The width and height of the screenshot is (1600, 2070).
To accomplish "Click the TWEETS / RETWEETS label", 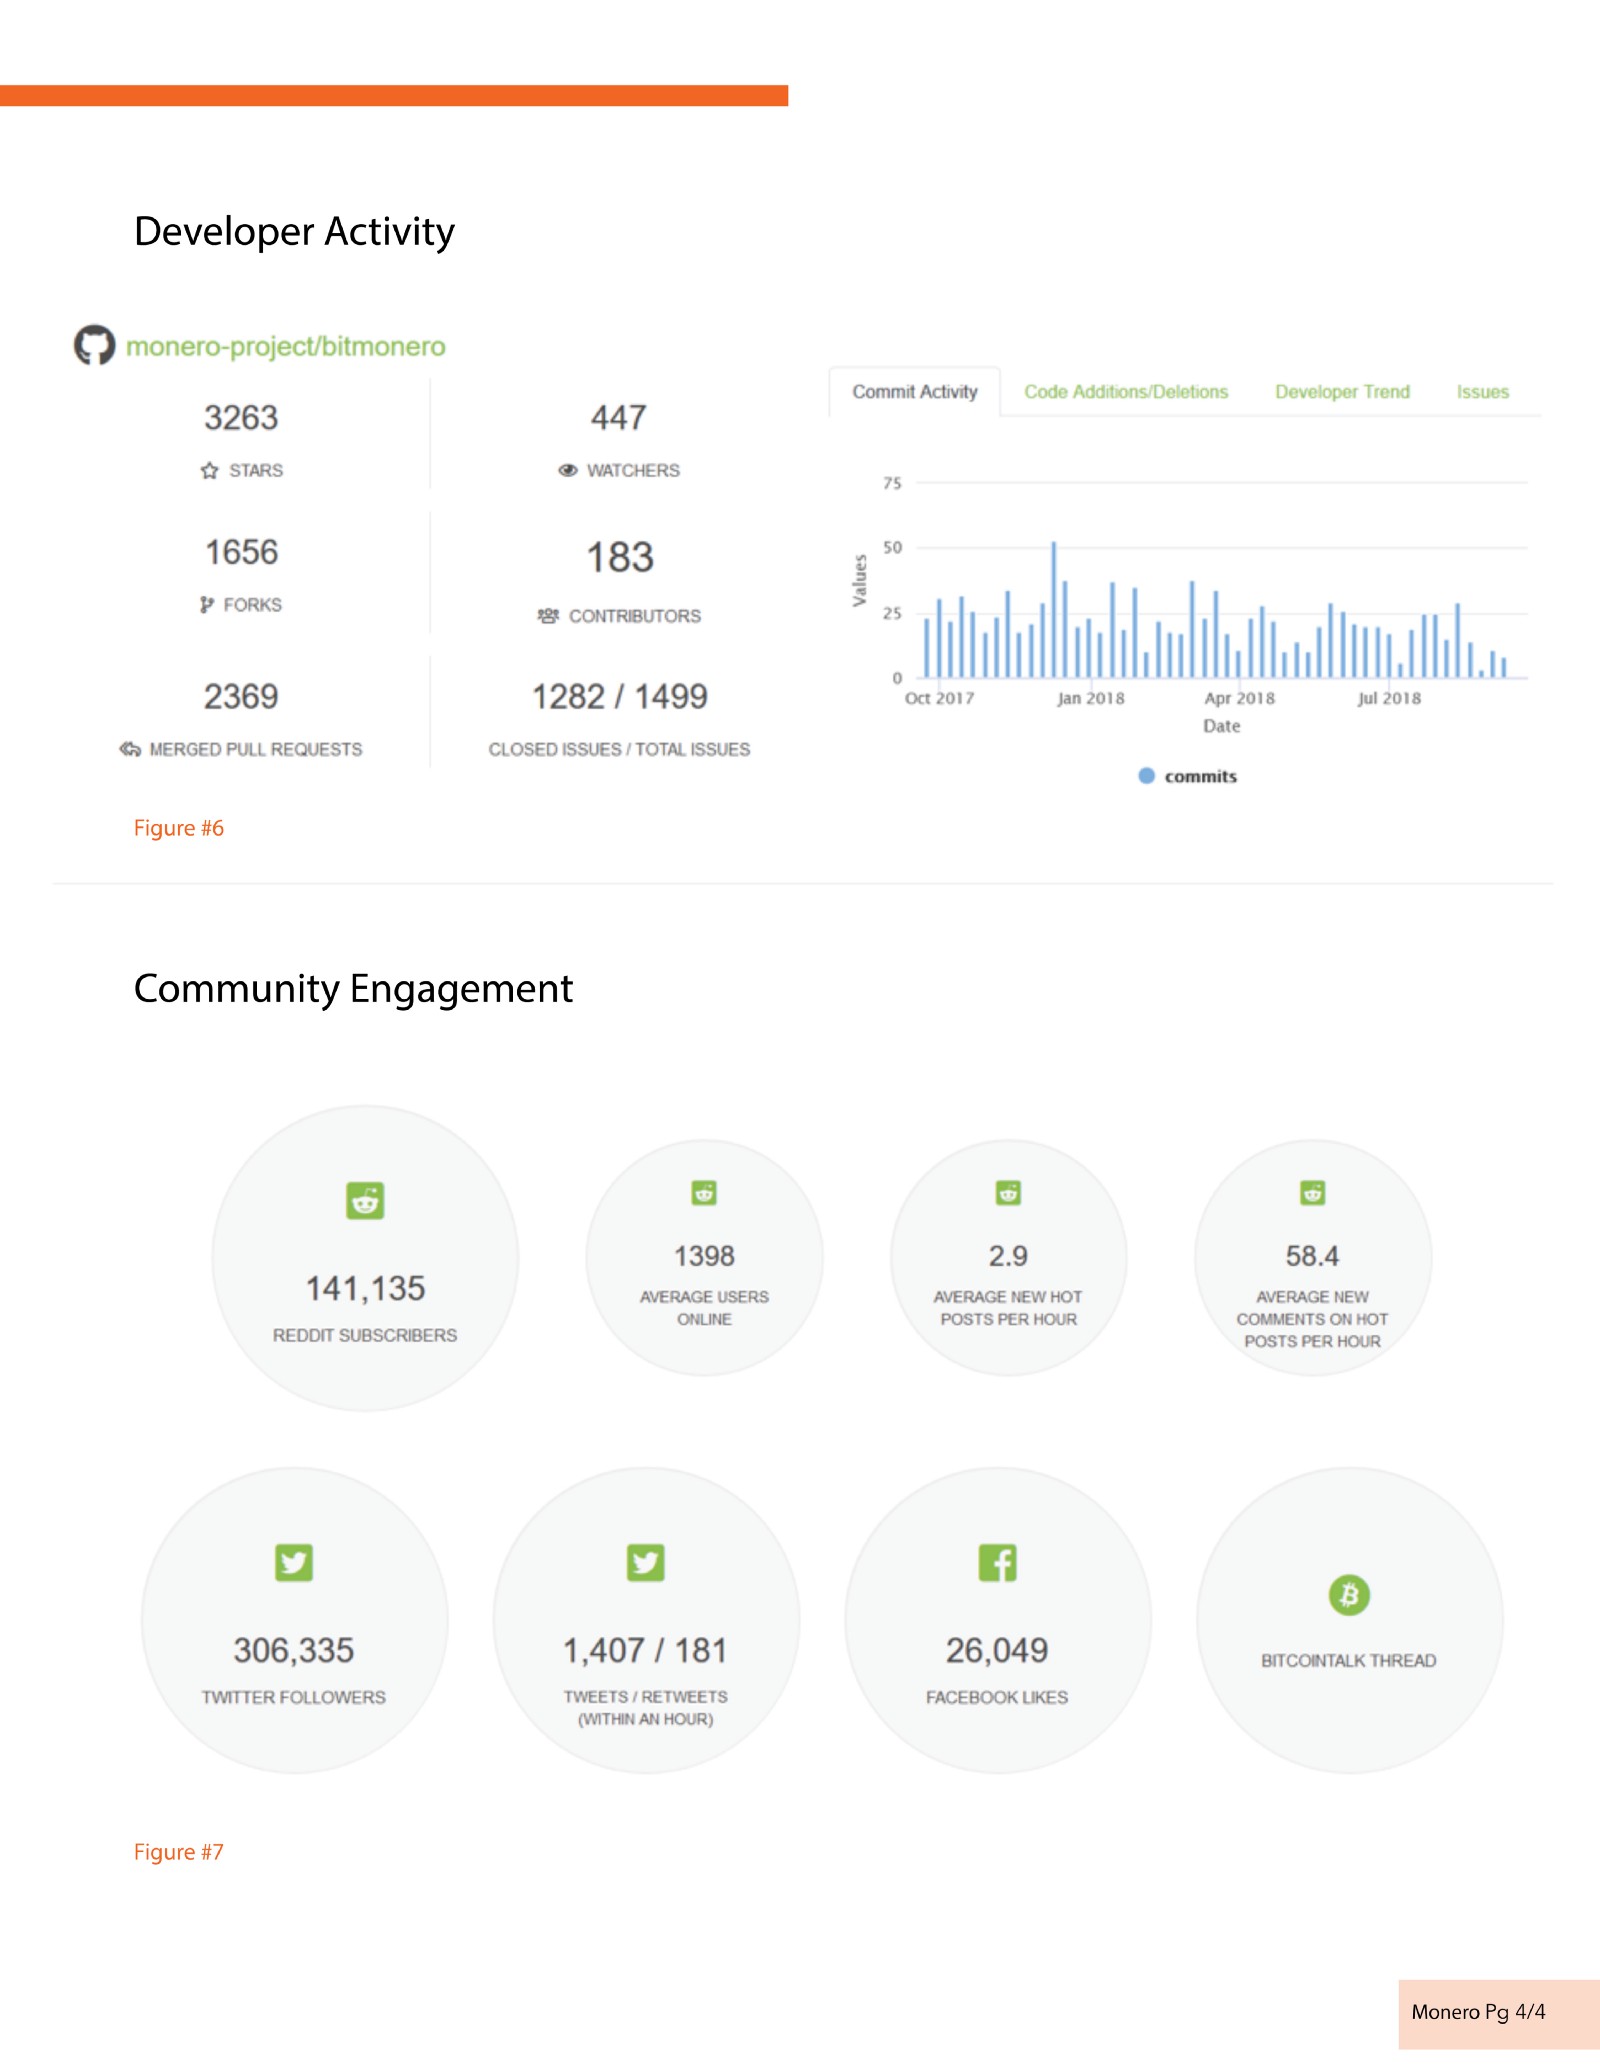I will tap(646, 1696).
